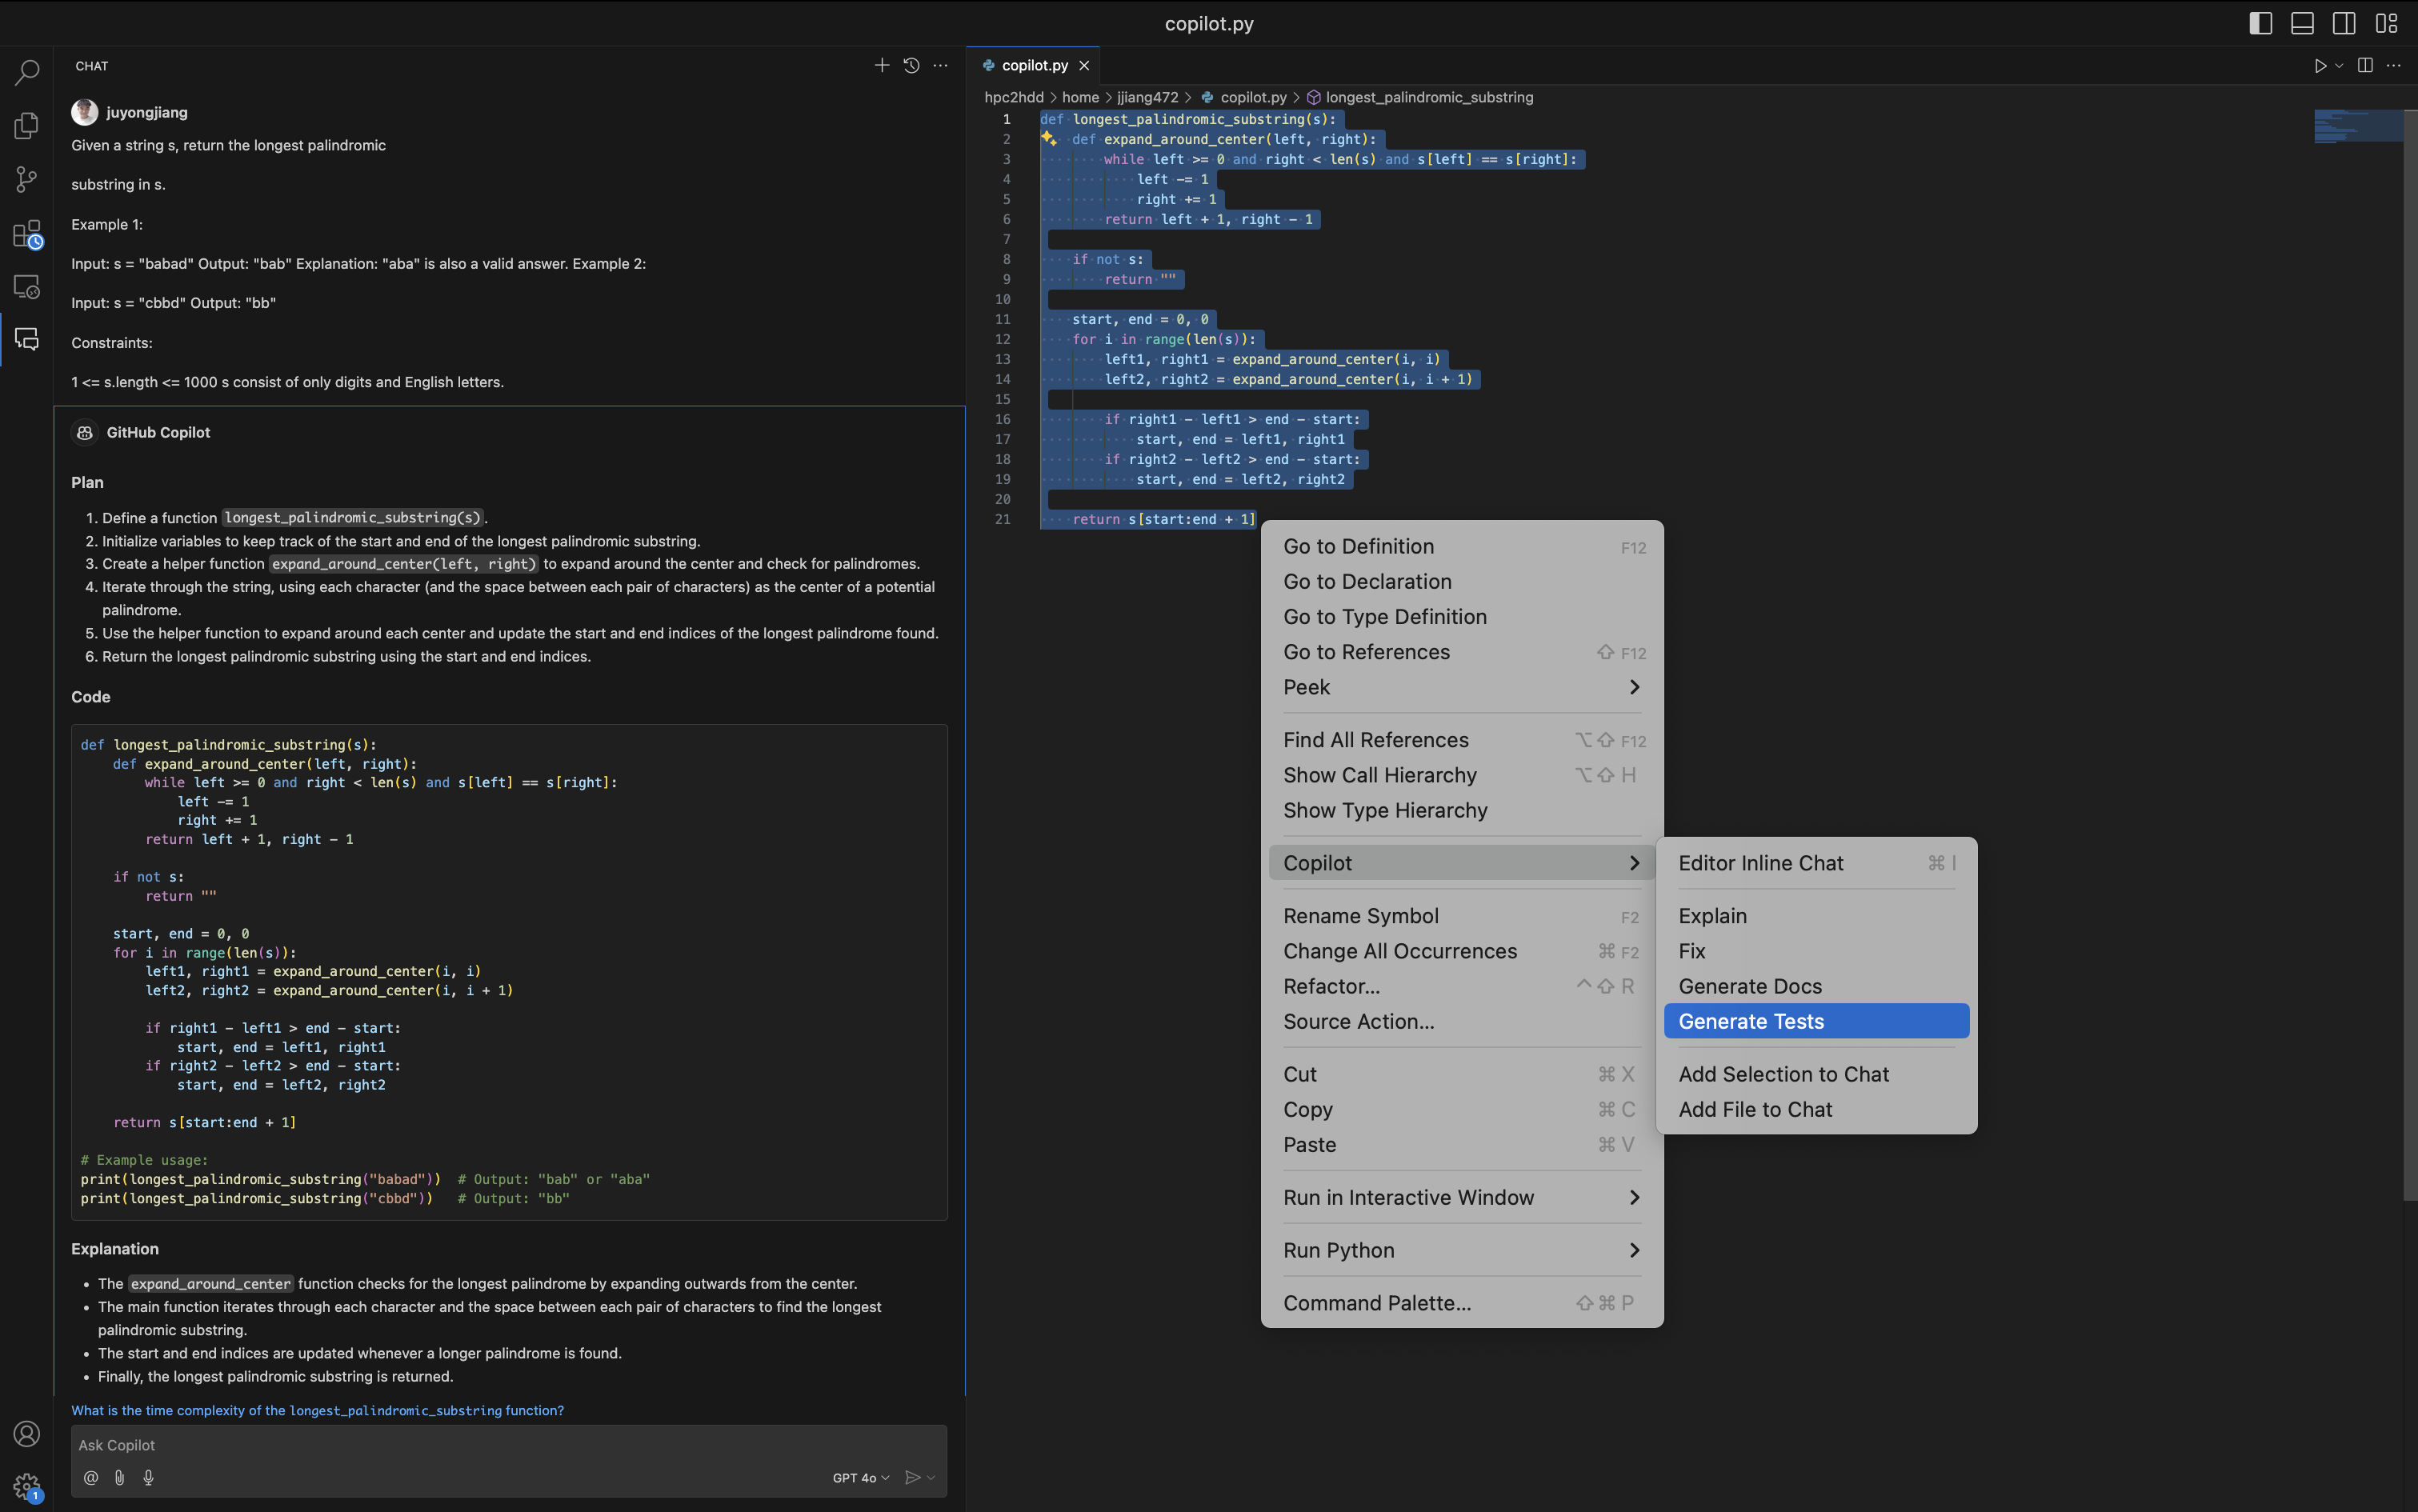Choose Add Selection to Chat
The height and width of the screenshot is (1512, 2418).
pos(1816,1074)
